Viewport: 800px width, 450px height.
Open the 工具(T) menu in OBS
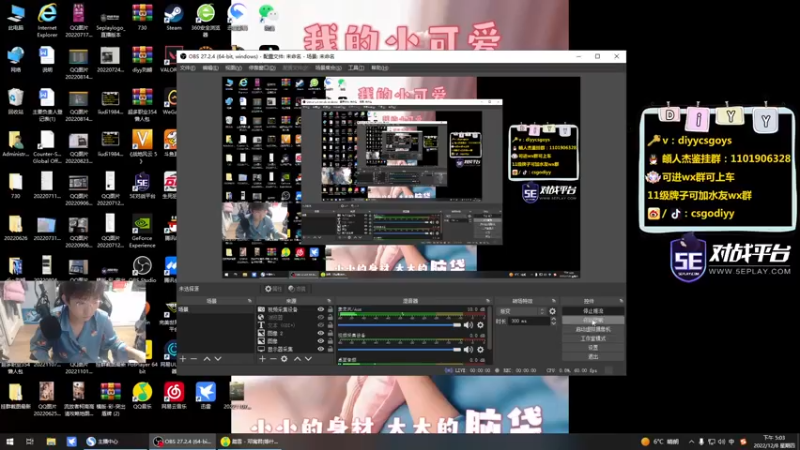(356, 68)
